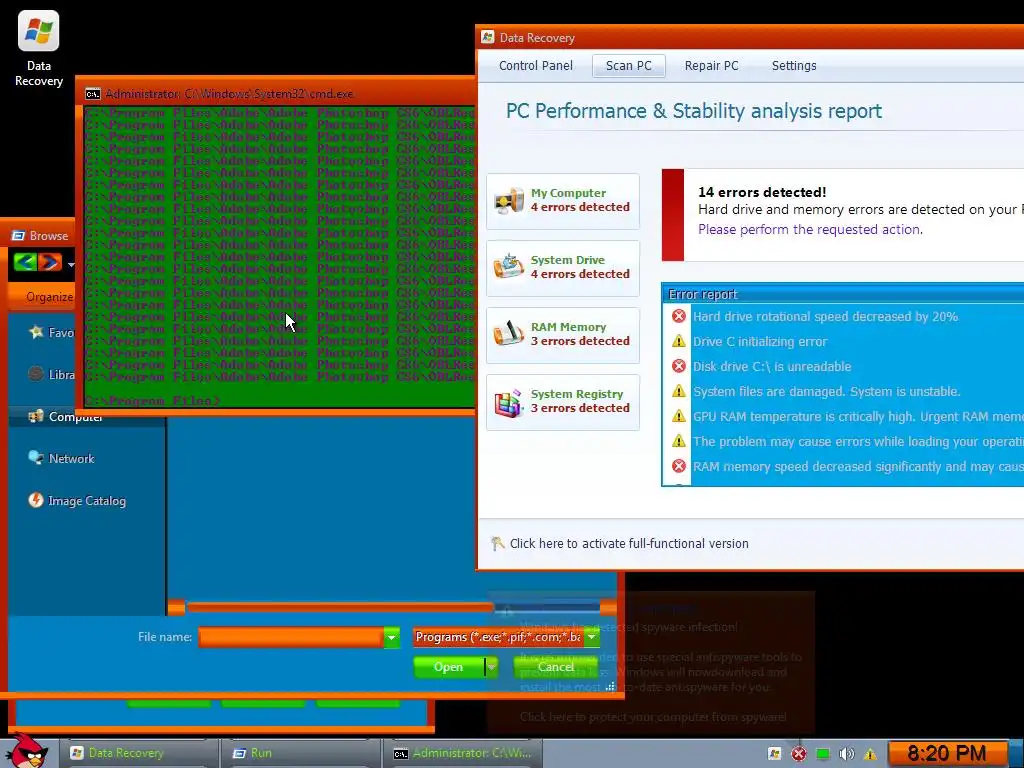Click the green battery tray icon

coord(823,754)
